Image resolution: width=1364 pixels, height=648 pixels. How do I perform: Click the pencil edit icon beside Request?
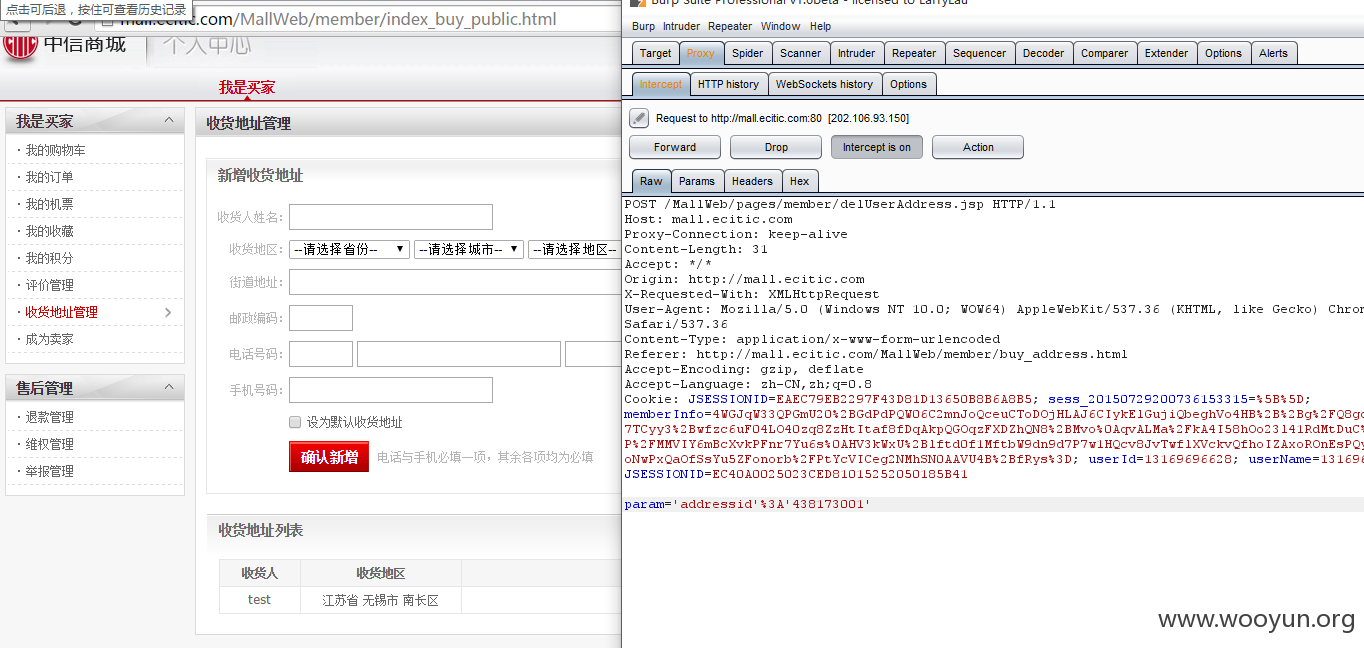pyautogui.click(x=639, y=118)
